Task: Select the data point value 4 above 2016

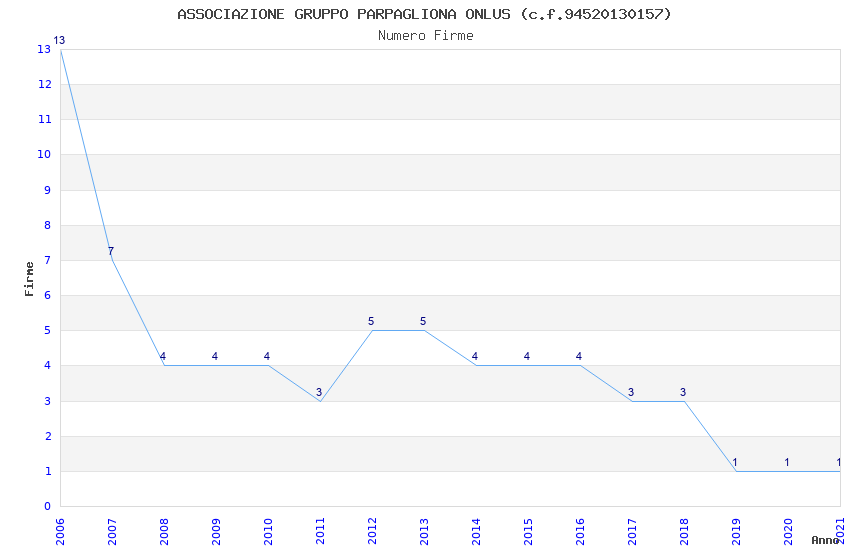Action: tap(579, 357)
